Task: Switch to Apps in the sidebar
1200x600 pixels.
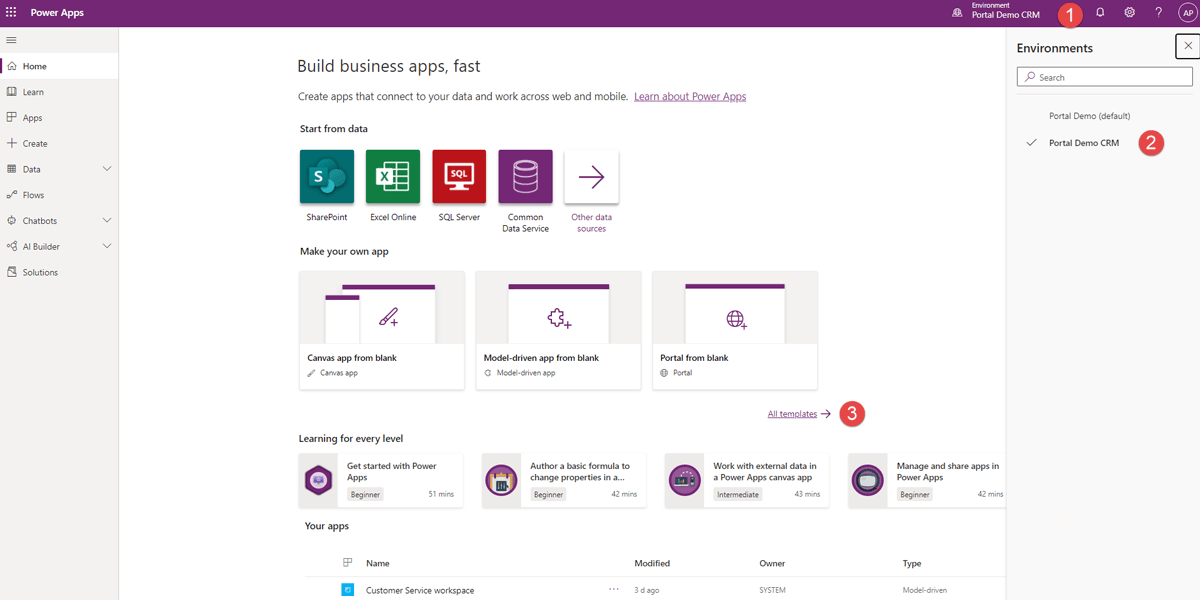Action: tap(33, 117)
